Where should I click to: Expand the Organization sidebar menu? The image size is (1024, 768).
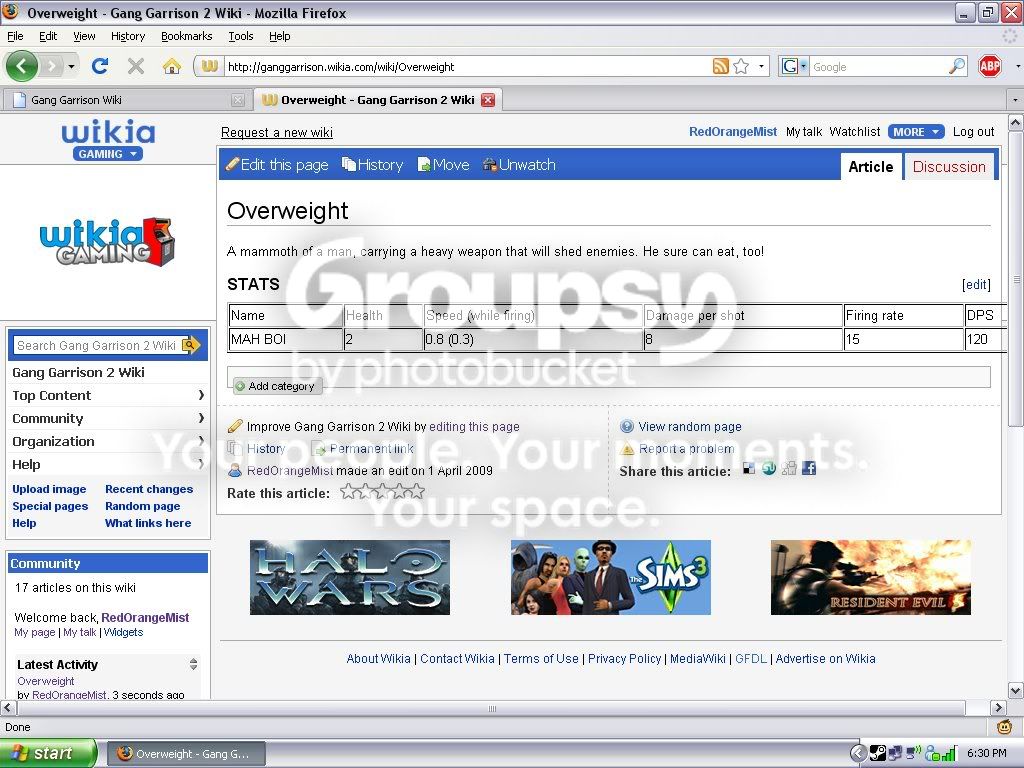pos(108,441)
